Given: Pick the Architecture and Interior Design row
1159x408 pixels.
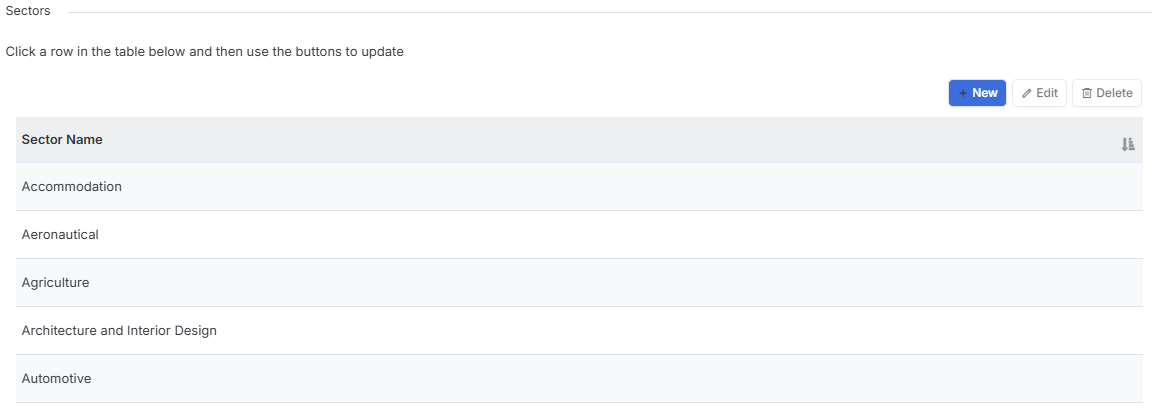Looking at the screenshot, I should point(579,330).
